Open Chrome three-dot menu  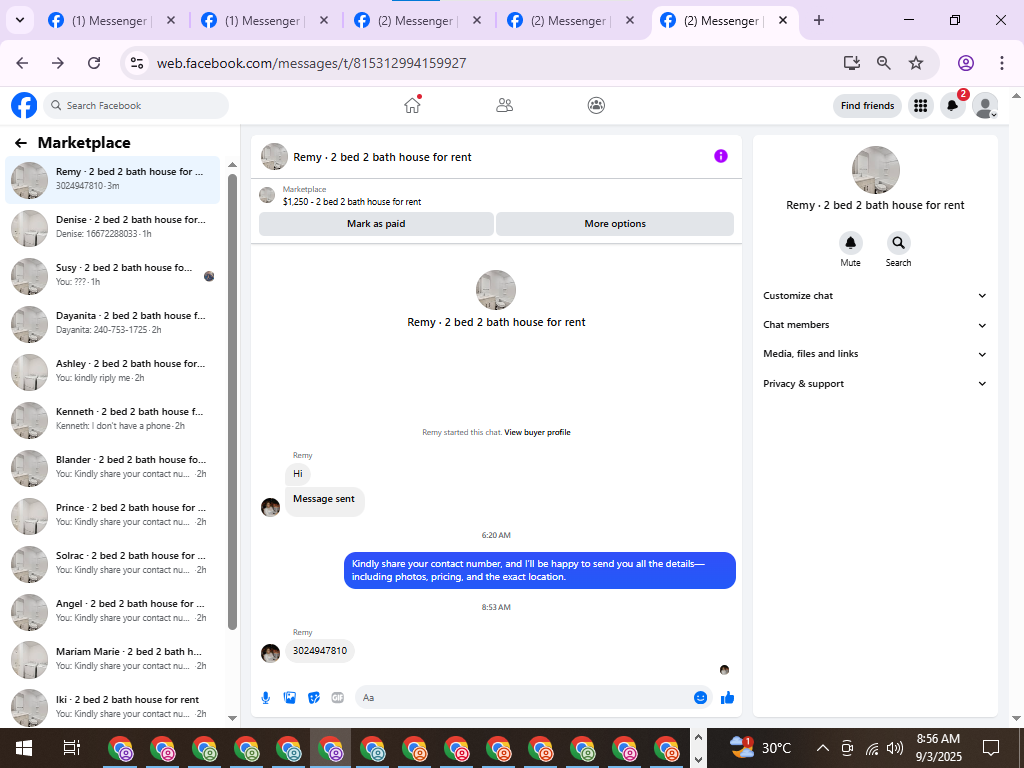coord(1002,63)
